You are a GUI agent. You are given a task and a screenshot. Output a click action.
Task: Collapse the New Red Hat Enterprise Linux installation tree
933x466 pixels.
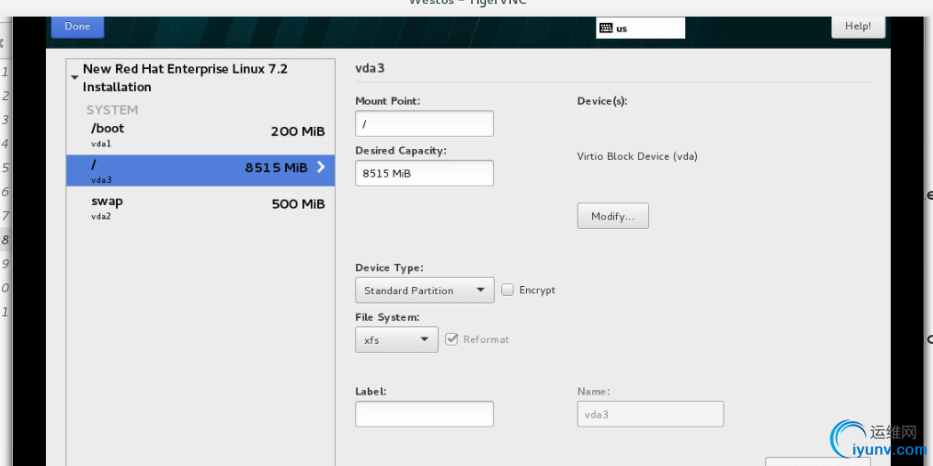pyautogui.click(x=74, y=77)
